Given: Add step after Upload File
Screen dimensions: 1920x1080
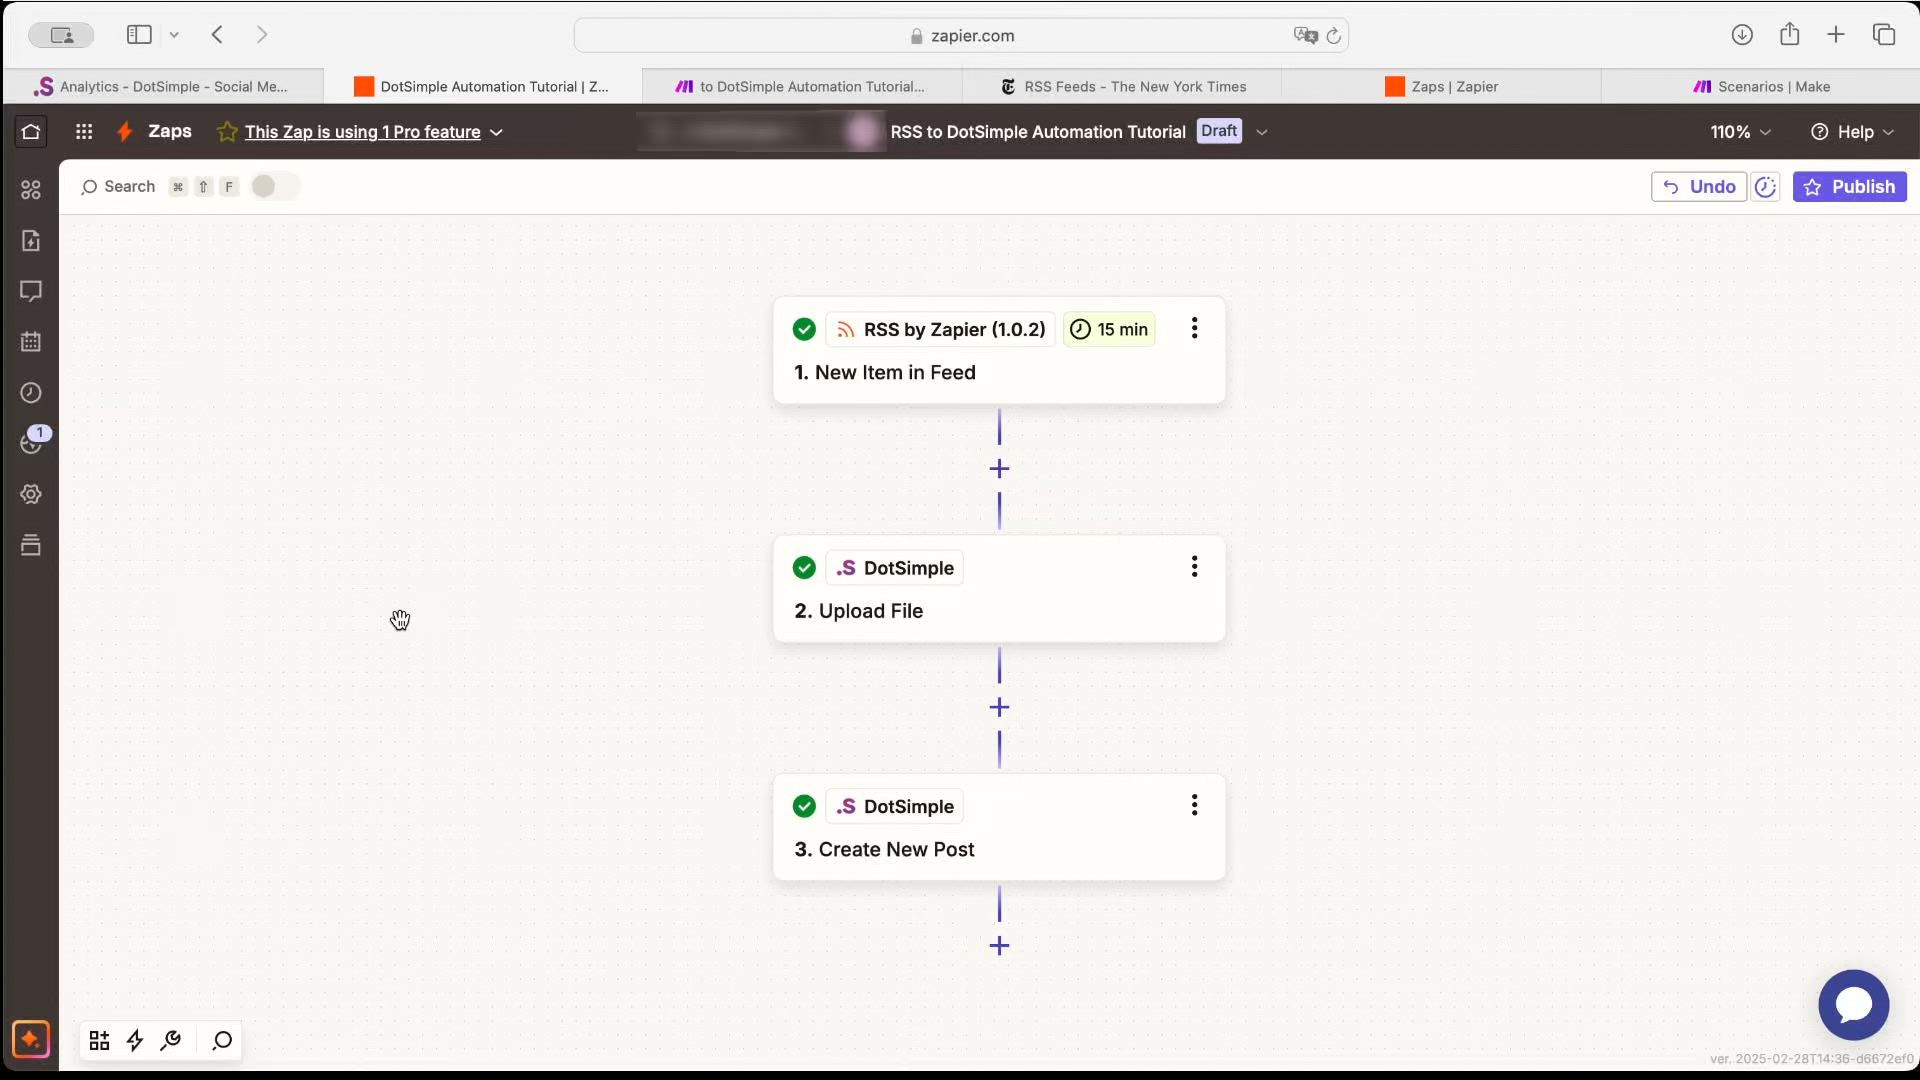Looking at the screenshot, I should tap(999, 708).
